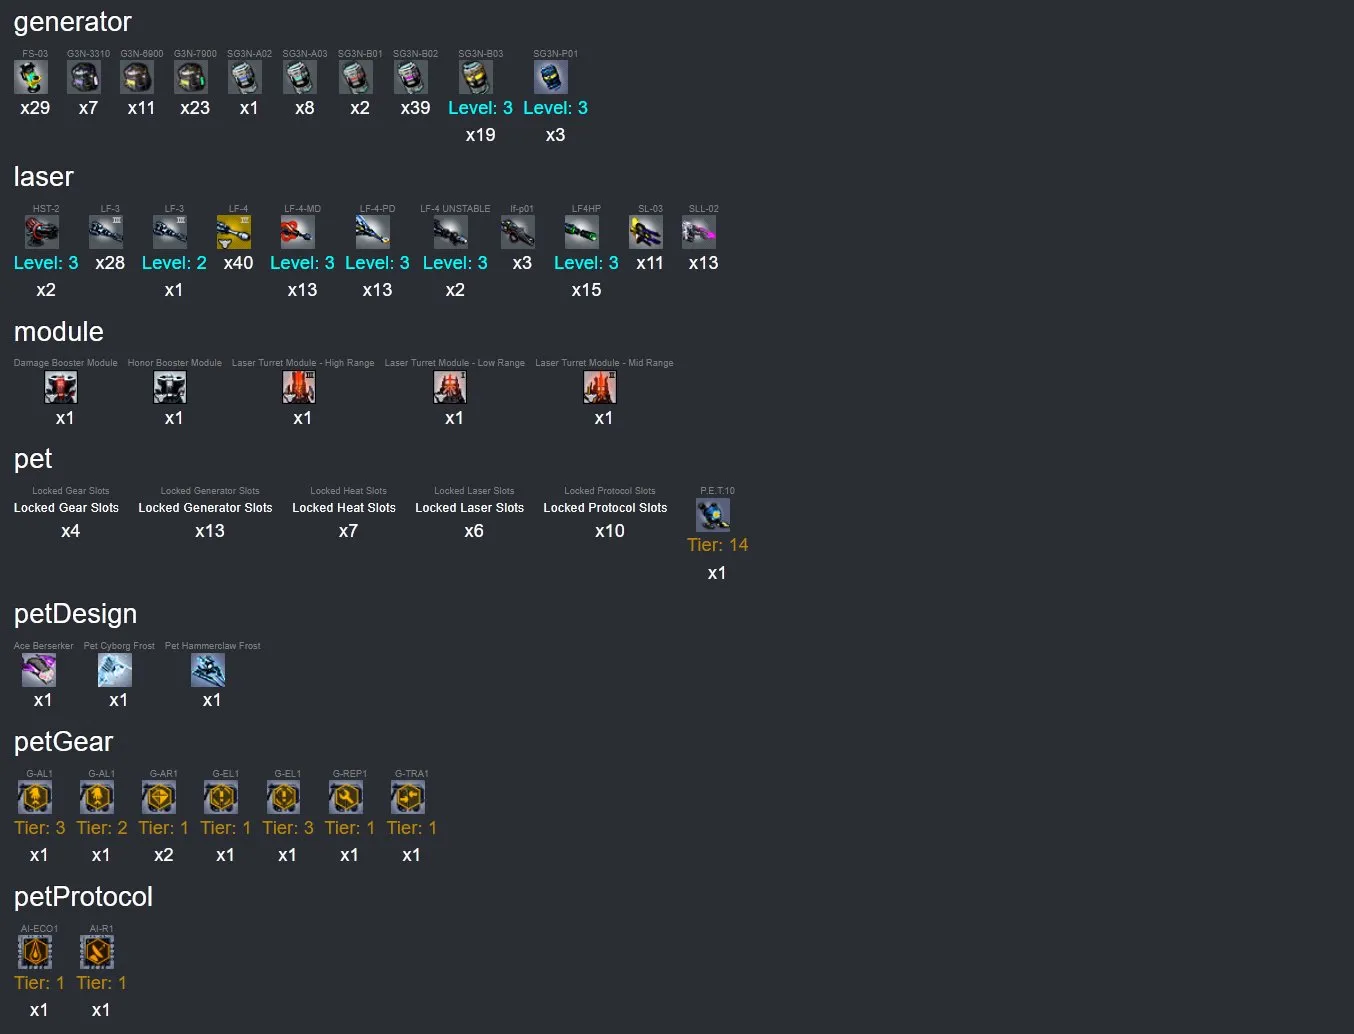Pick the SG3N-B02 shield generator icon
The image size is (1354, 1034).
411,77
